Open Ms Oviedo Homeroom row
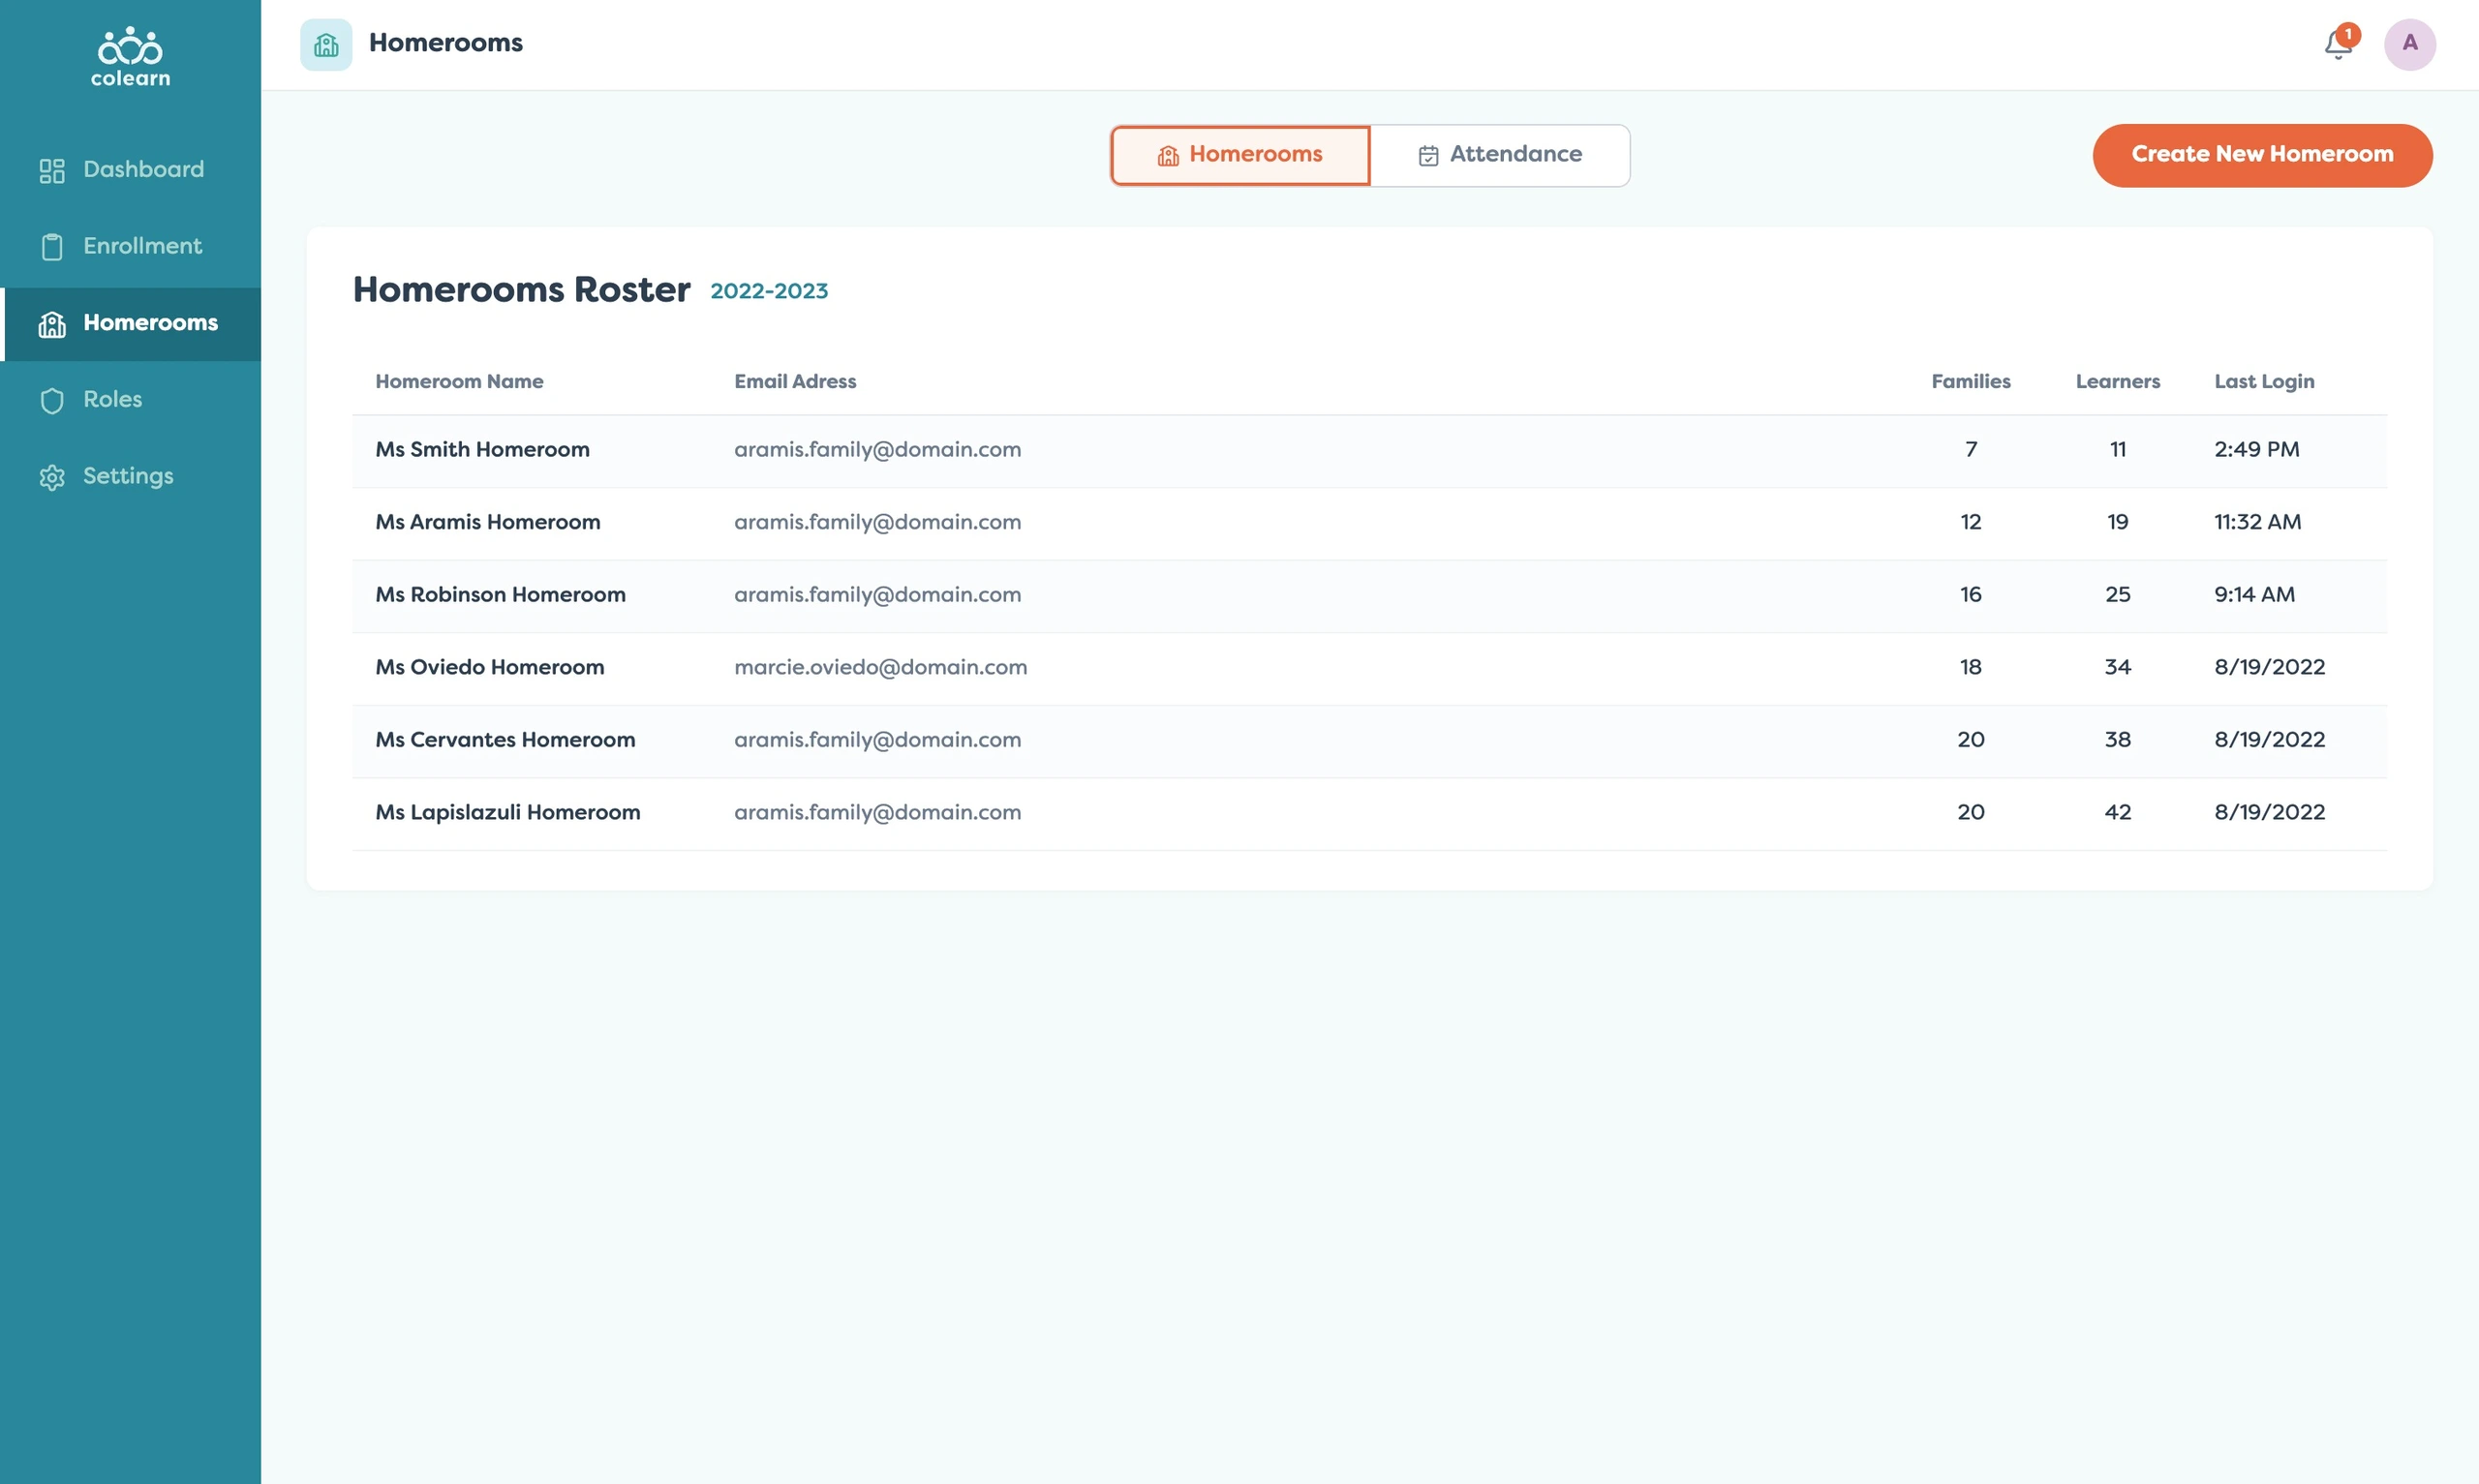This screenshot has width=2479, height=1484. pos(1369,668)
